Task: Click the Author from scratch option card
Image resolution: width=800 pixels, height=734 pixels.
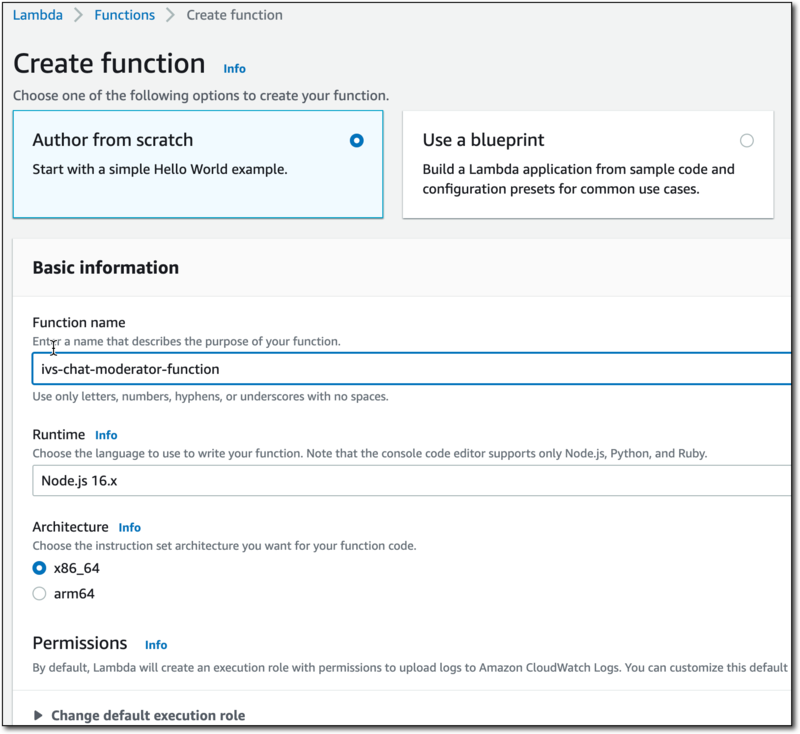Action: point(197,164)
